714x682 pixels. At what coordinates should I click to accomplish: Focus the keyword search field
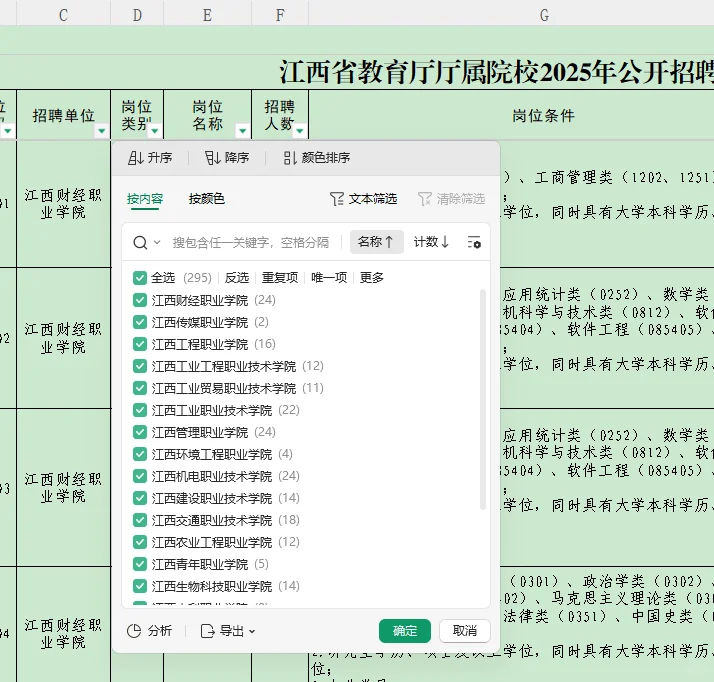(251, 242)
